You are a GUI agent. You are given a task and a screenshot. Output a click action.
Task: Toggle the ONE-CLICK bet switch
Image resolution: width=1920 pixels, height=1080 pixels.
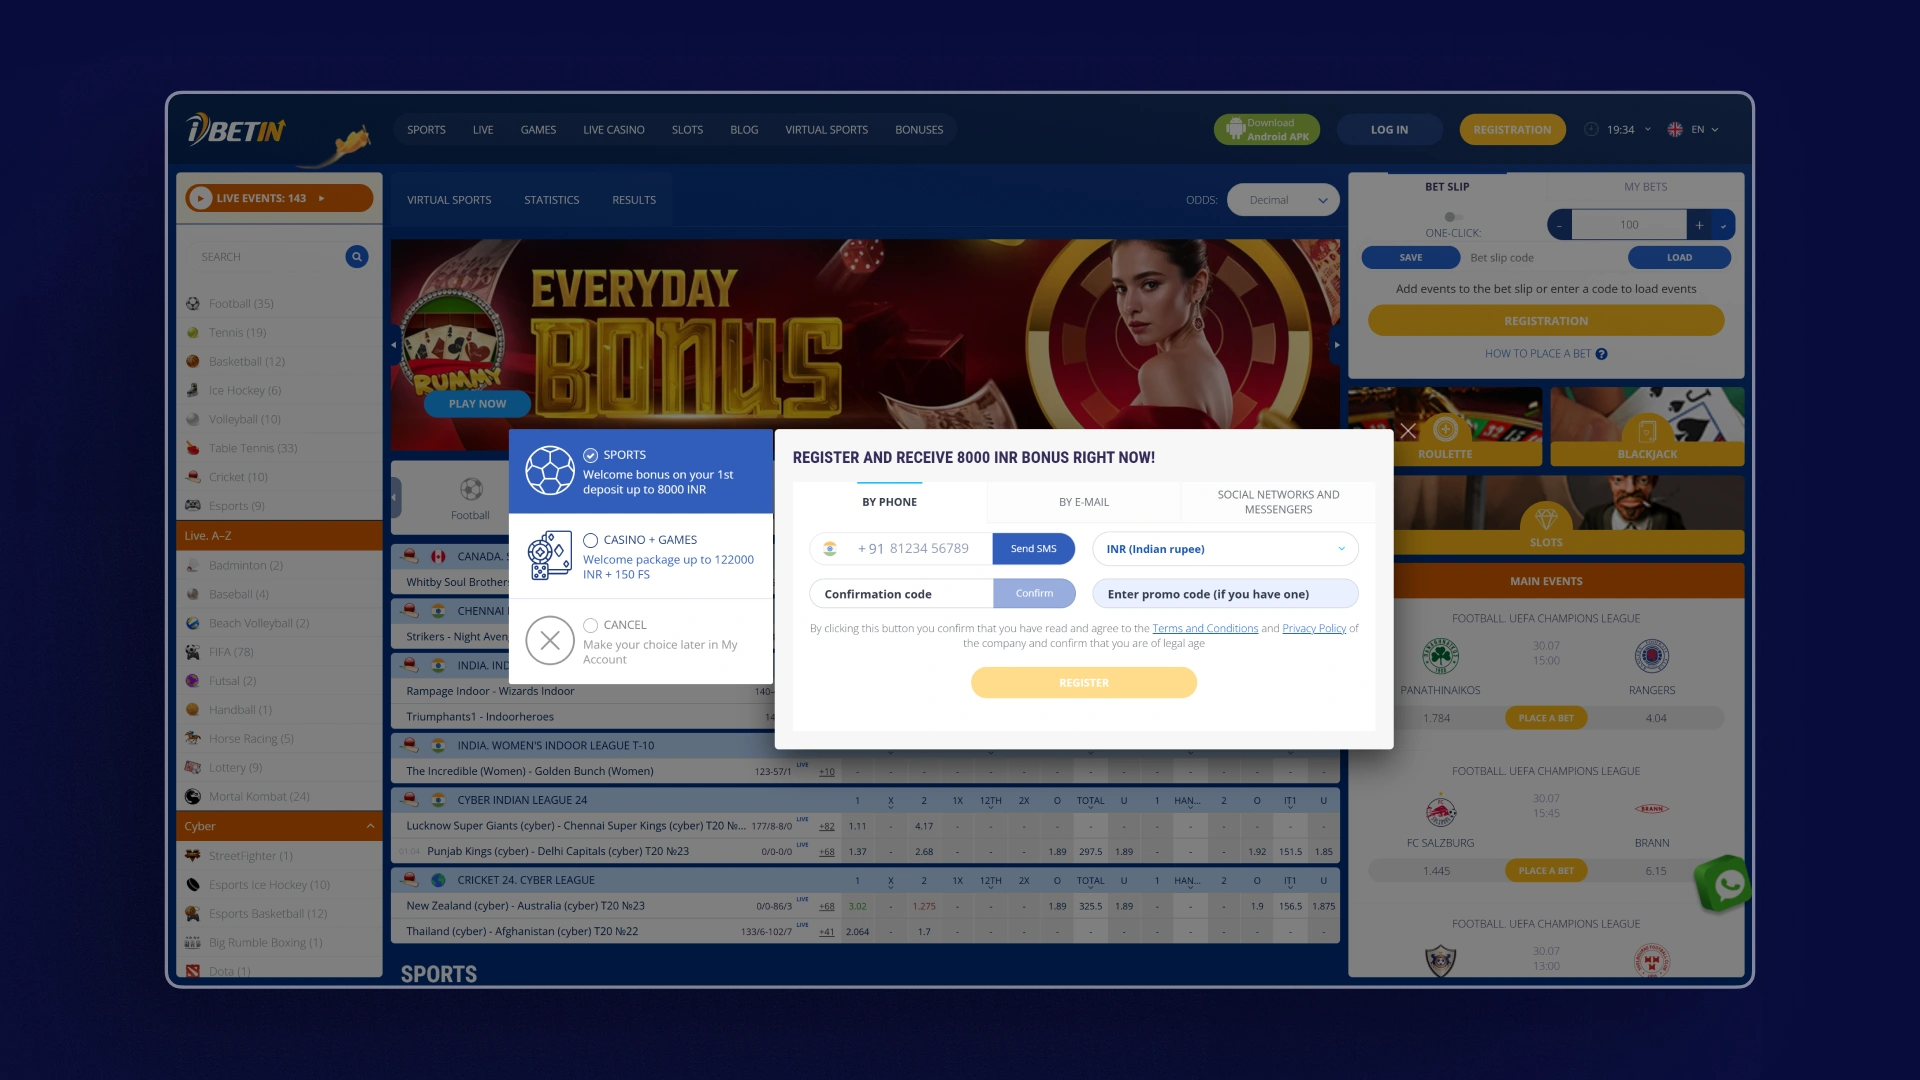tap(1453, 217)
